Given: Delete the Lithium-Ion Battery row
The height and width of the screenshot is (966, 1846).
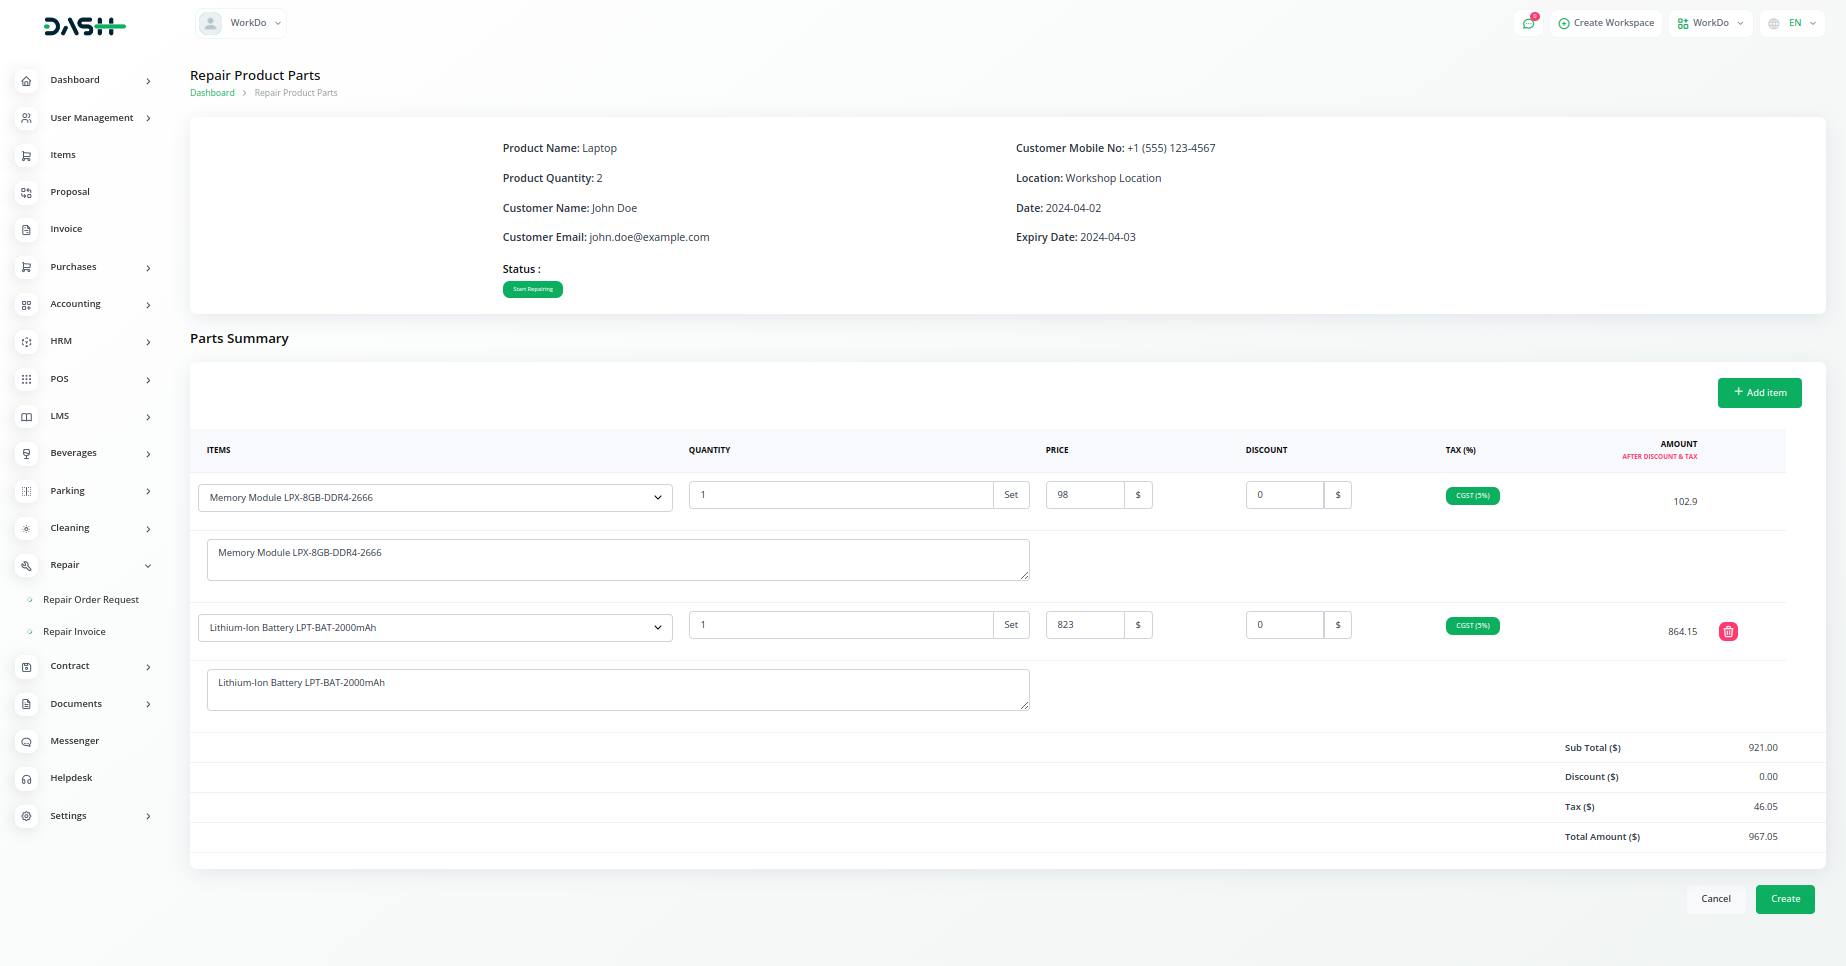Looking at the screenshot, I should (x=1728, y=631).
